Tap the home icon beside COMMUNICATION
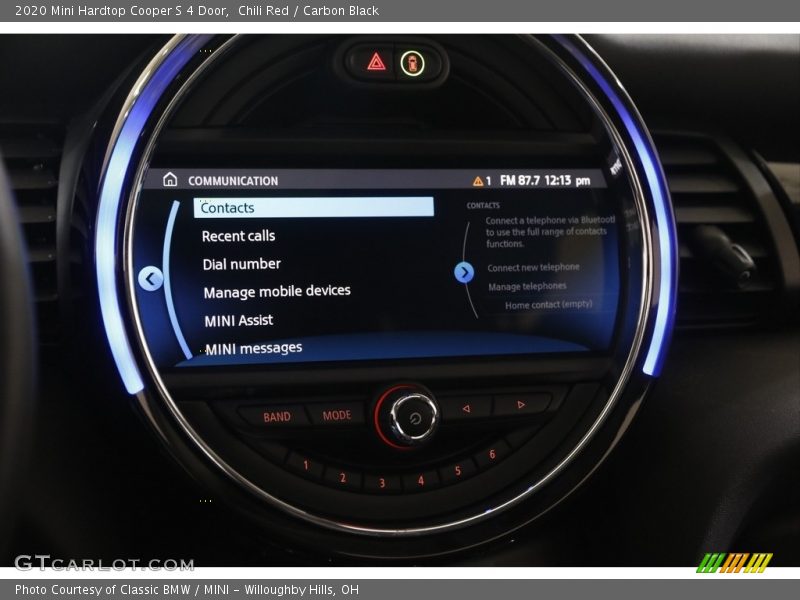This screenshot has height=600, width=800. 170,180
